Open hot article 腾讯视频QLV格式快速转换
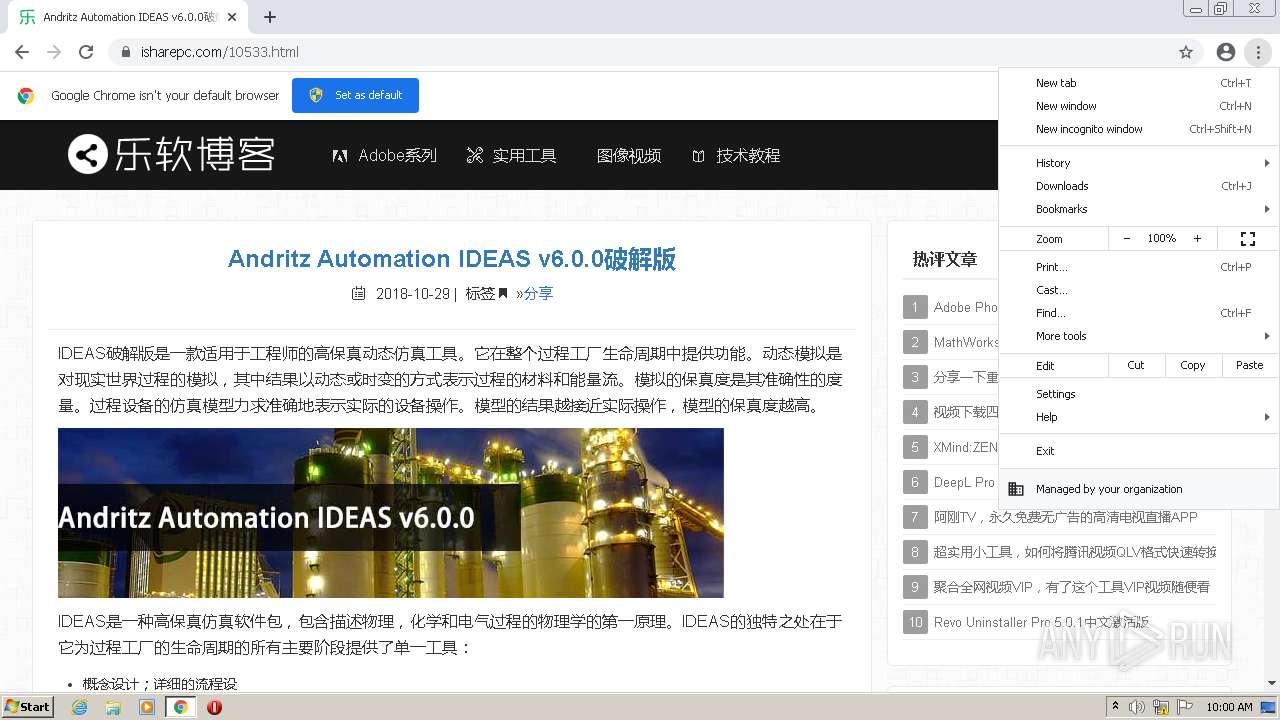The height and width of the screenshot is (720, 1280). pyautogui.click(x=1075, y=552)
